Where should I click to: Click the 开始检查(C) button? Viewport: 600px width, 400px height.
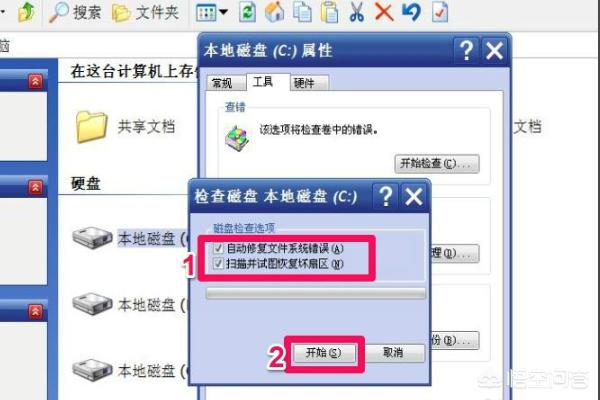pyautogui.click(x=437, y=164)
